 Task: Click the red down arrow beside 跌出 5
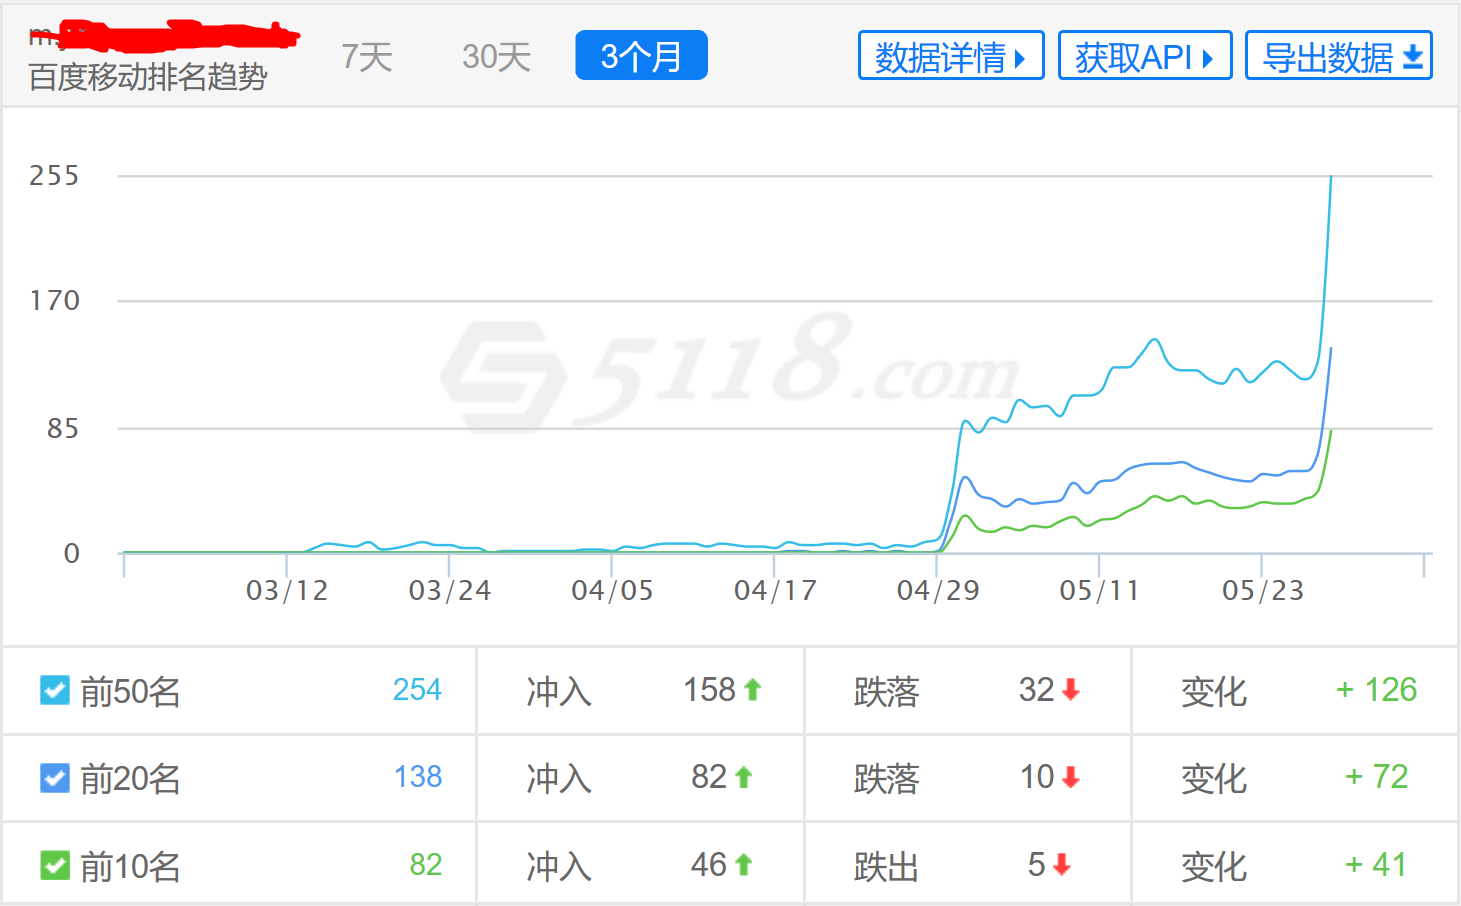pyautogui.click(x=1061, y=865)
